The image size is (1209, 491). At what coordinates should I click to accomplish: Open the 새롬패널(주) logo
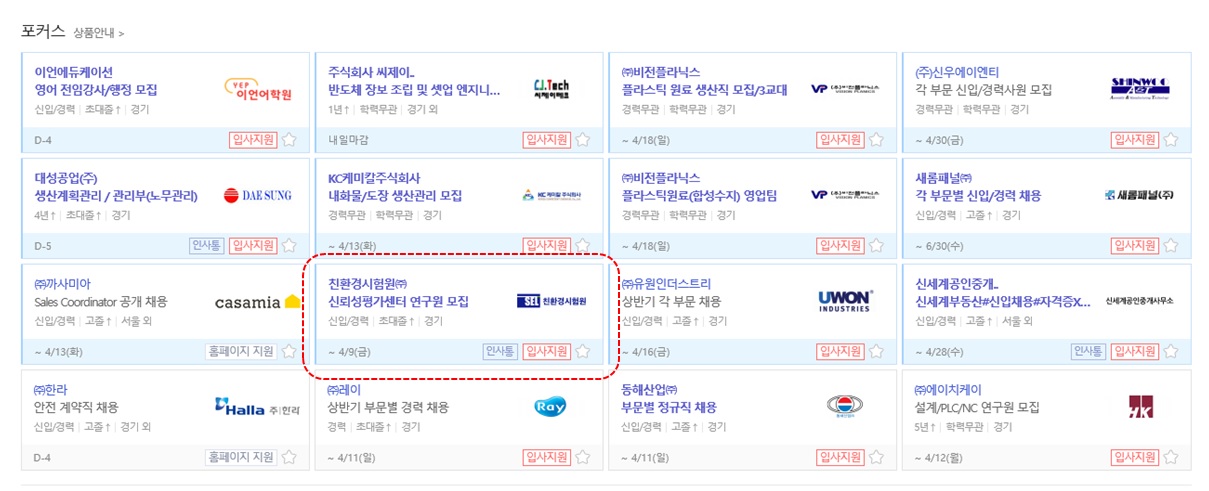1139,195
